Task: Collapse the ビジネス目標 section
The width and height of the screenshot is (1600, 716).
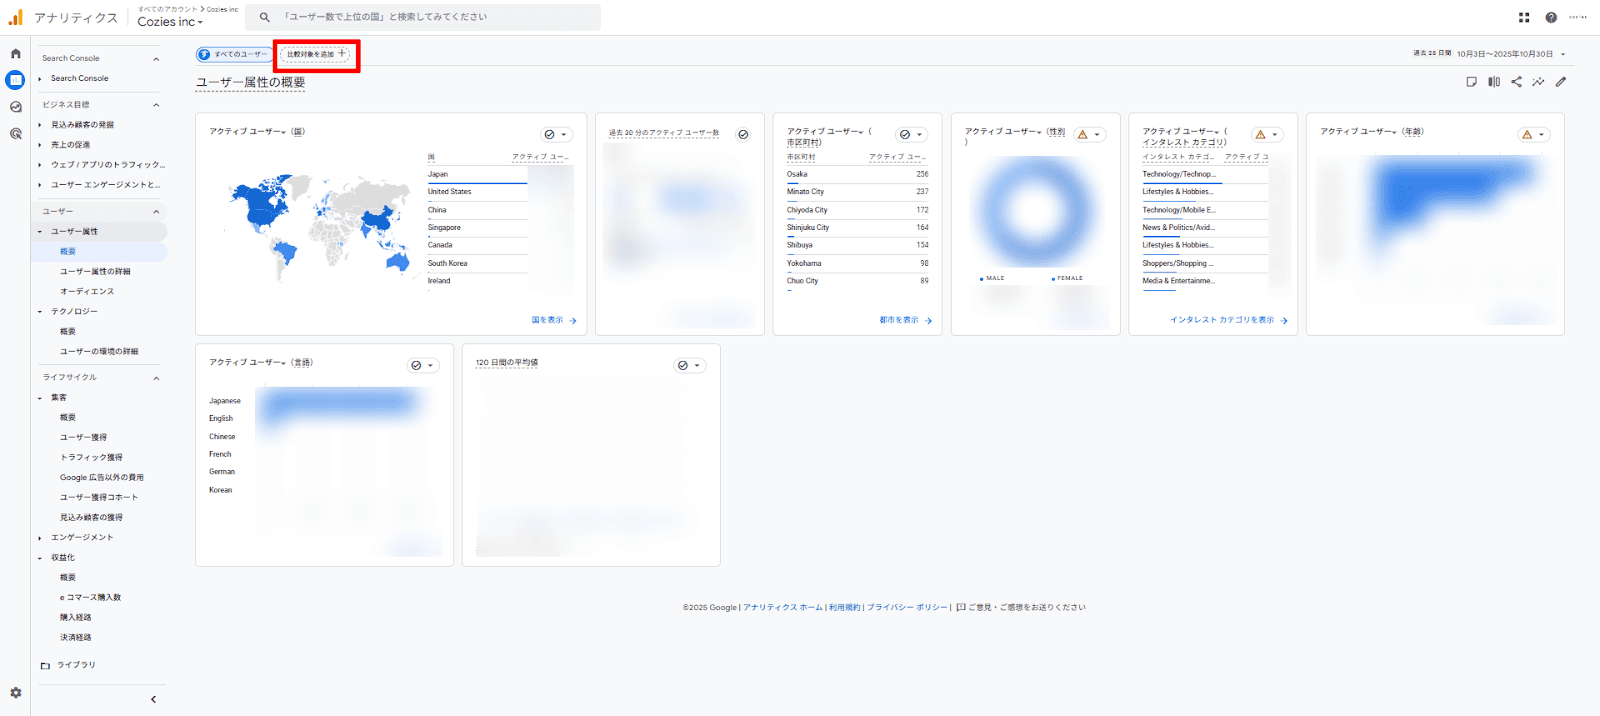Action: 156,105
